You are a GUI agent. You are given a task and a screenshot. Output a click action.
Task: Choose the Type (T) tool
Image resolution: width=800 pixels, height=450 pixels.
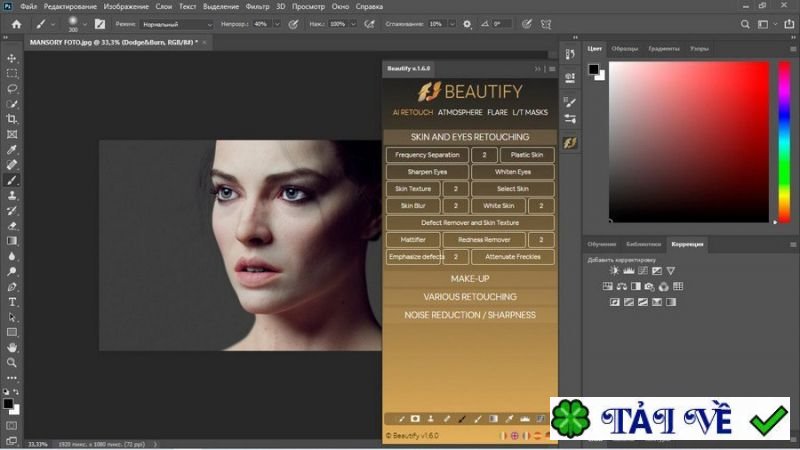(x=12, y=301)
